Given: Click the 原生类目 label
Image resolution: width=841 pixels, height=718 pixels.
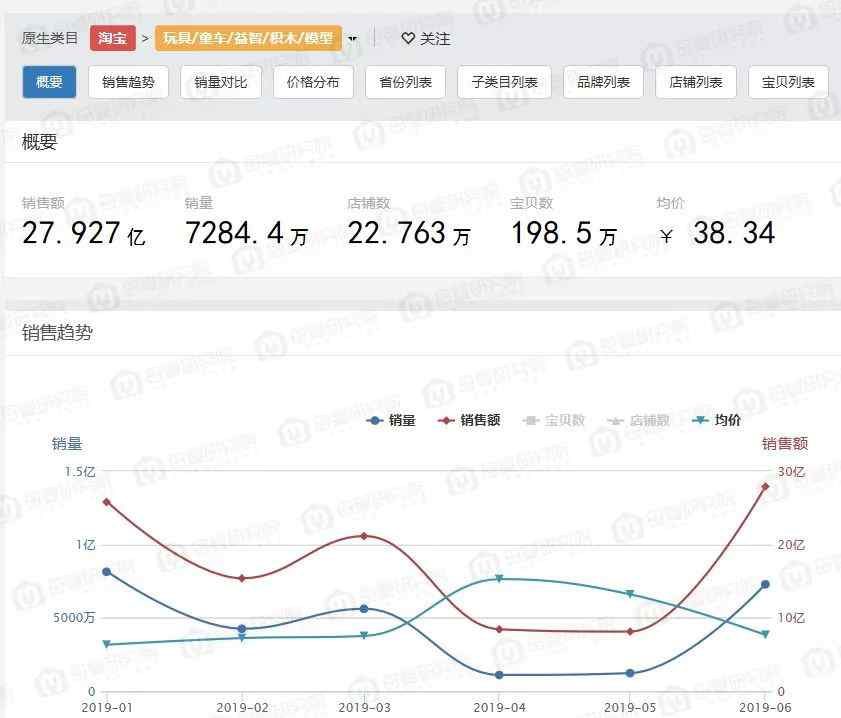Looking at the screenshot, I should 50,38.
